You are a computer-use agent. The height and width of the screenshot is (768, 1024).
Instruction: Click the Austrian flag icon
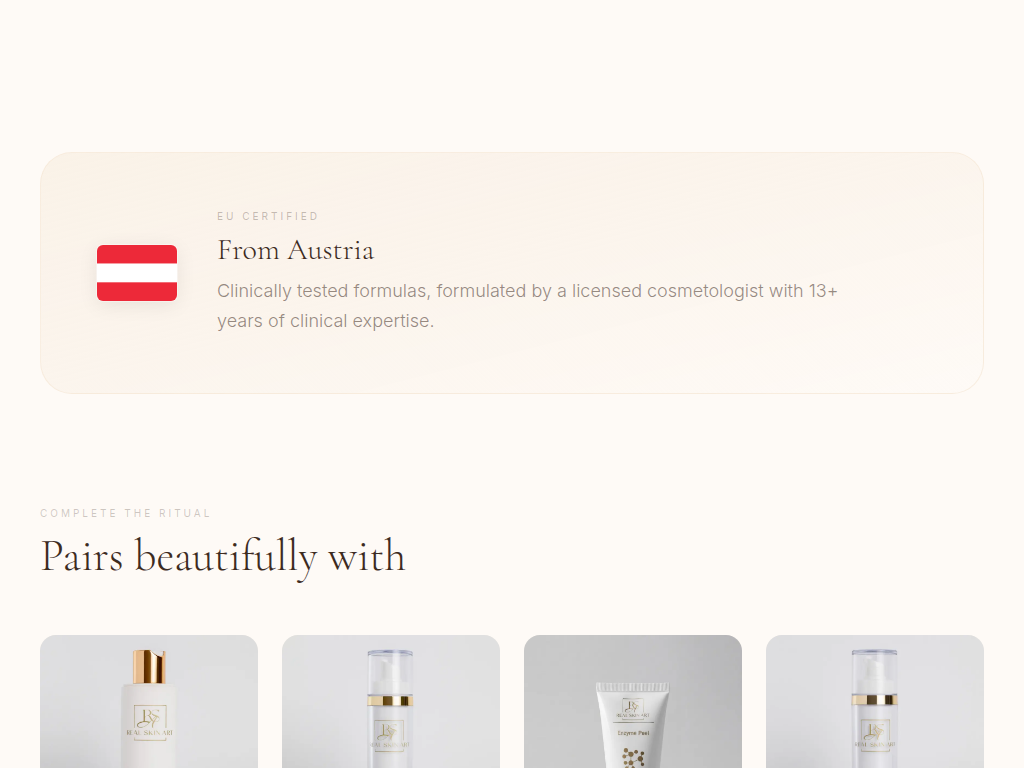click(137, 273)
